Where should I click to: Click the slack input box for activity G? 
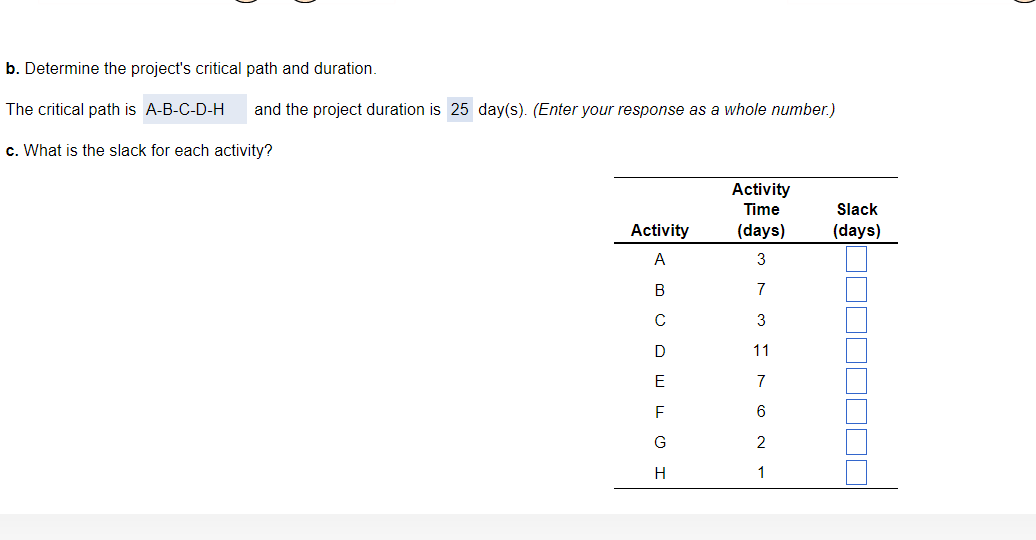856,442
